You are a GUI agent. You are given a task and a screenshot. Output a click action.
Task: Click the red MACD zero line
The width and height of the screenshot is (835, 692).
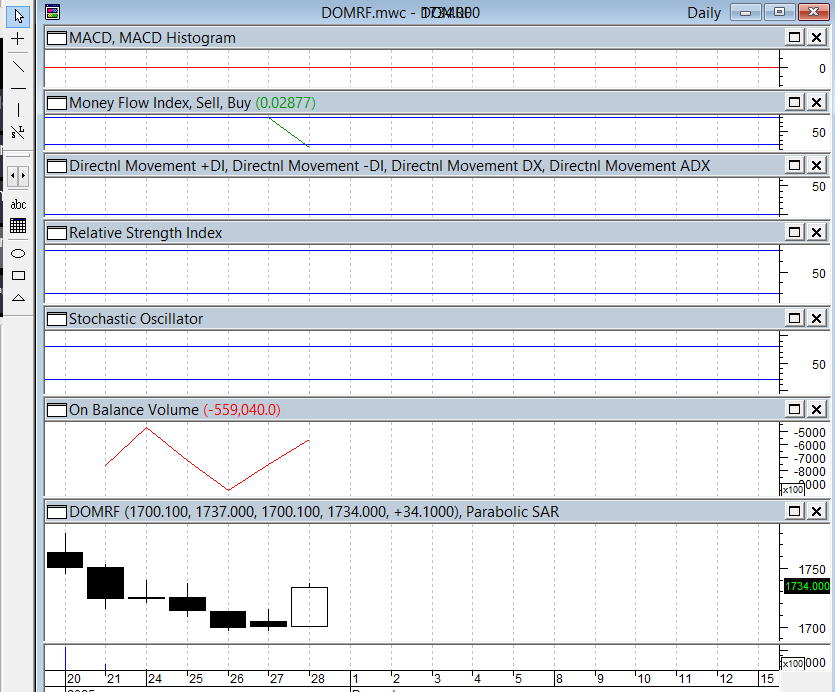point(412,68)
